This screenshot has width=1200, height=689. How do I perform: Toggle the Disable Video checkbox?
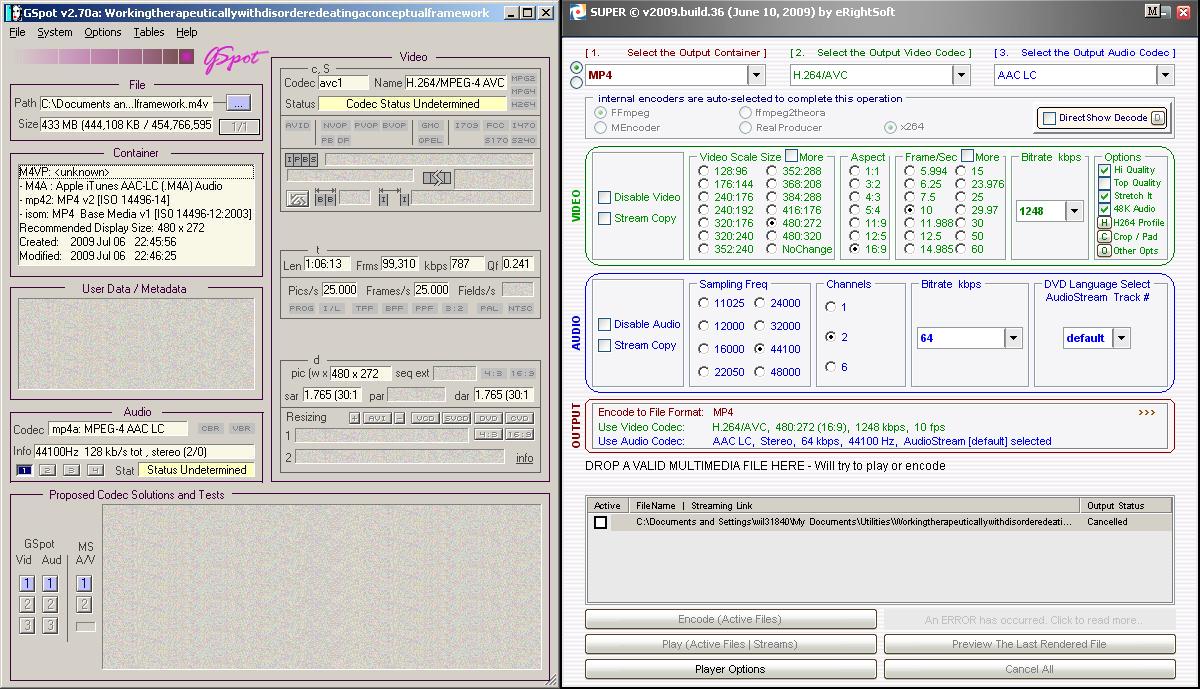pyautogui.click(x=604, y=198)
